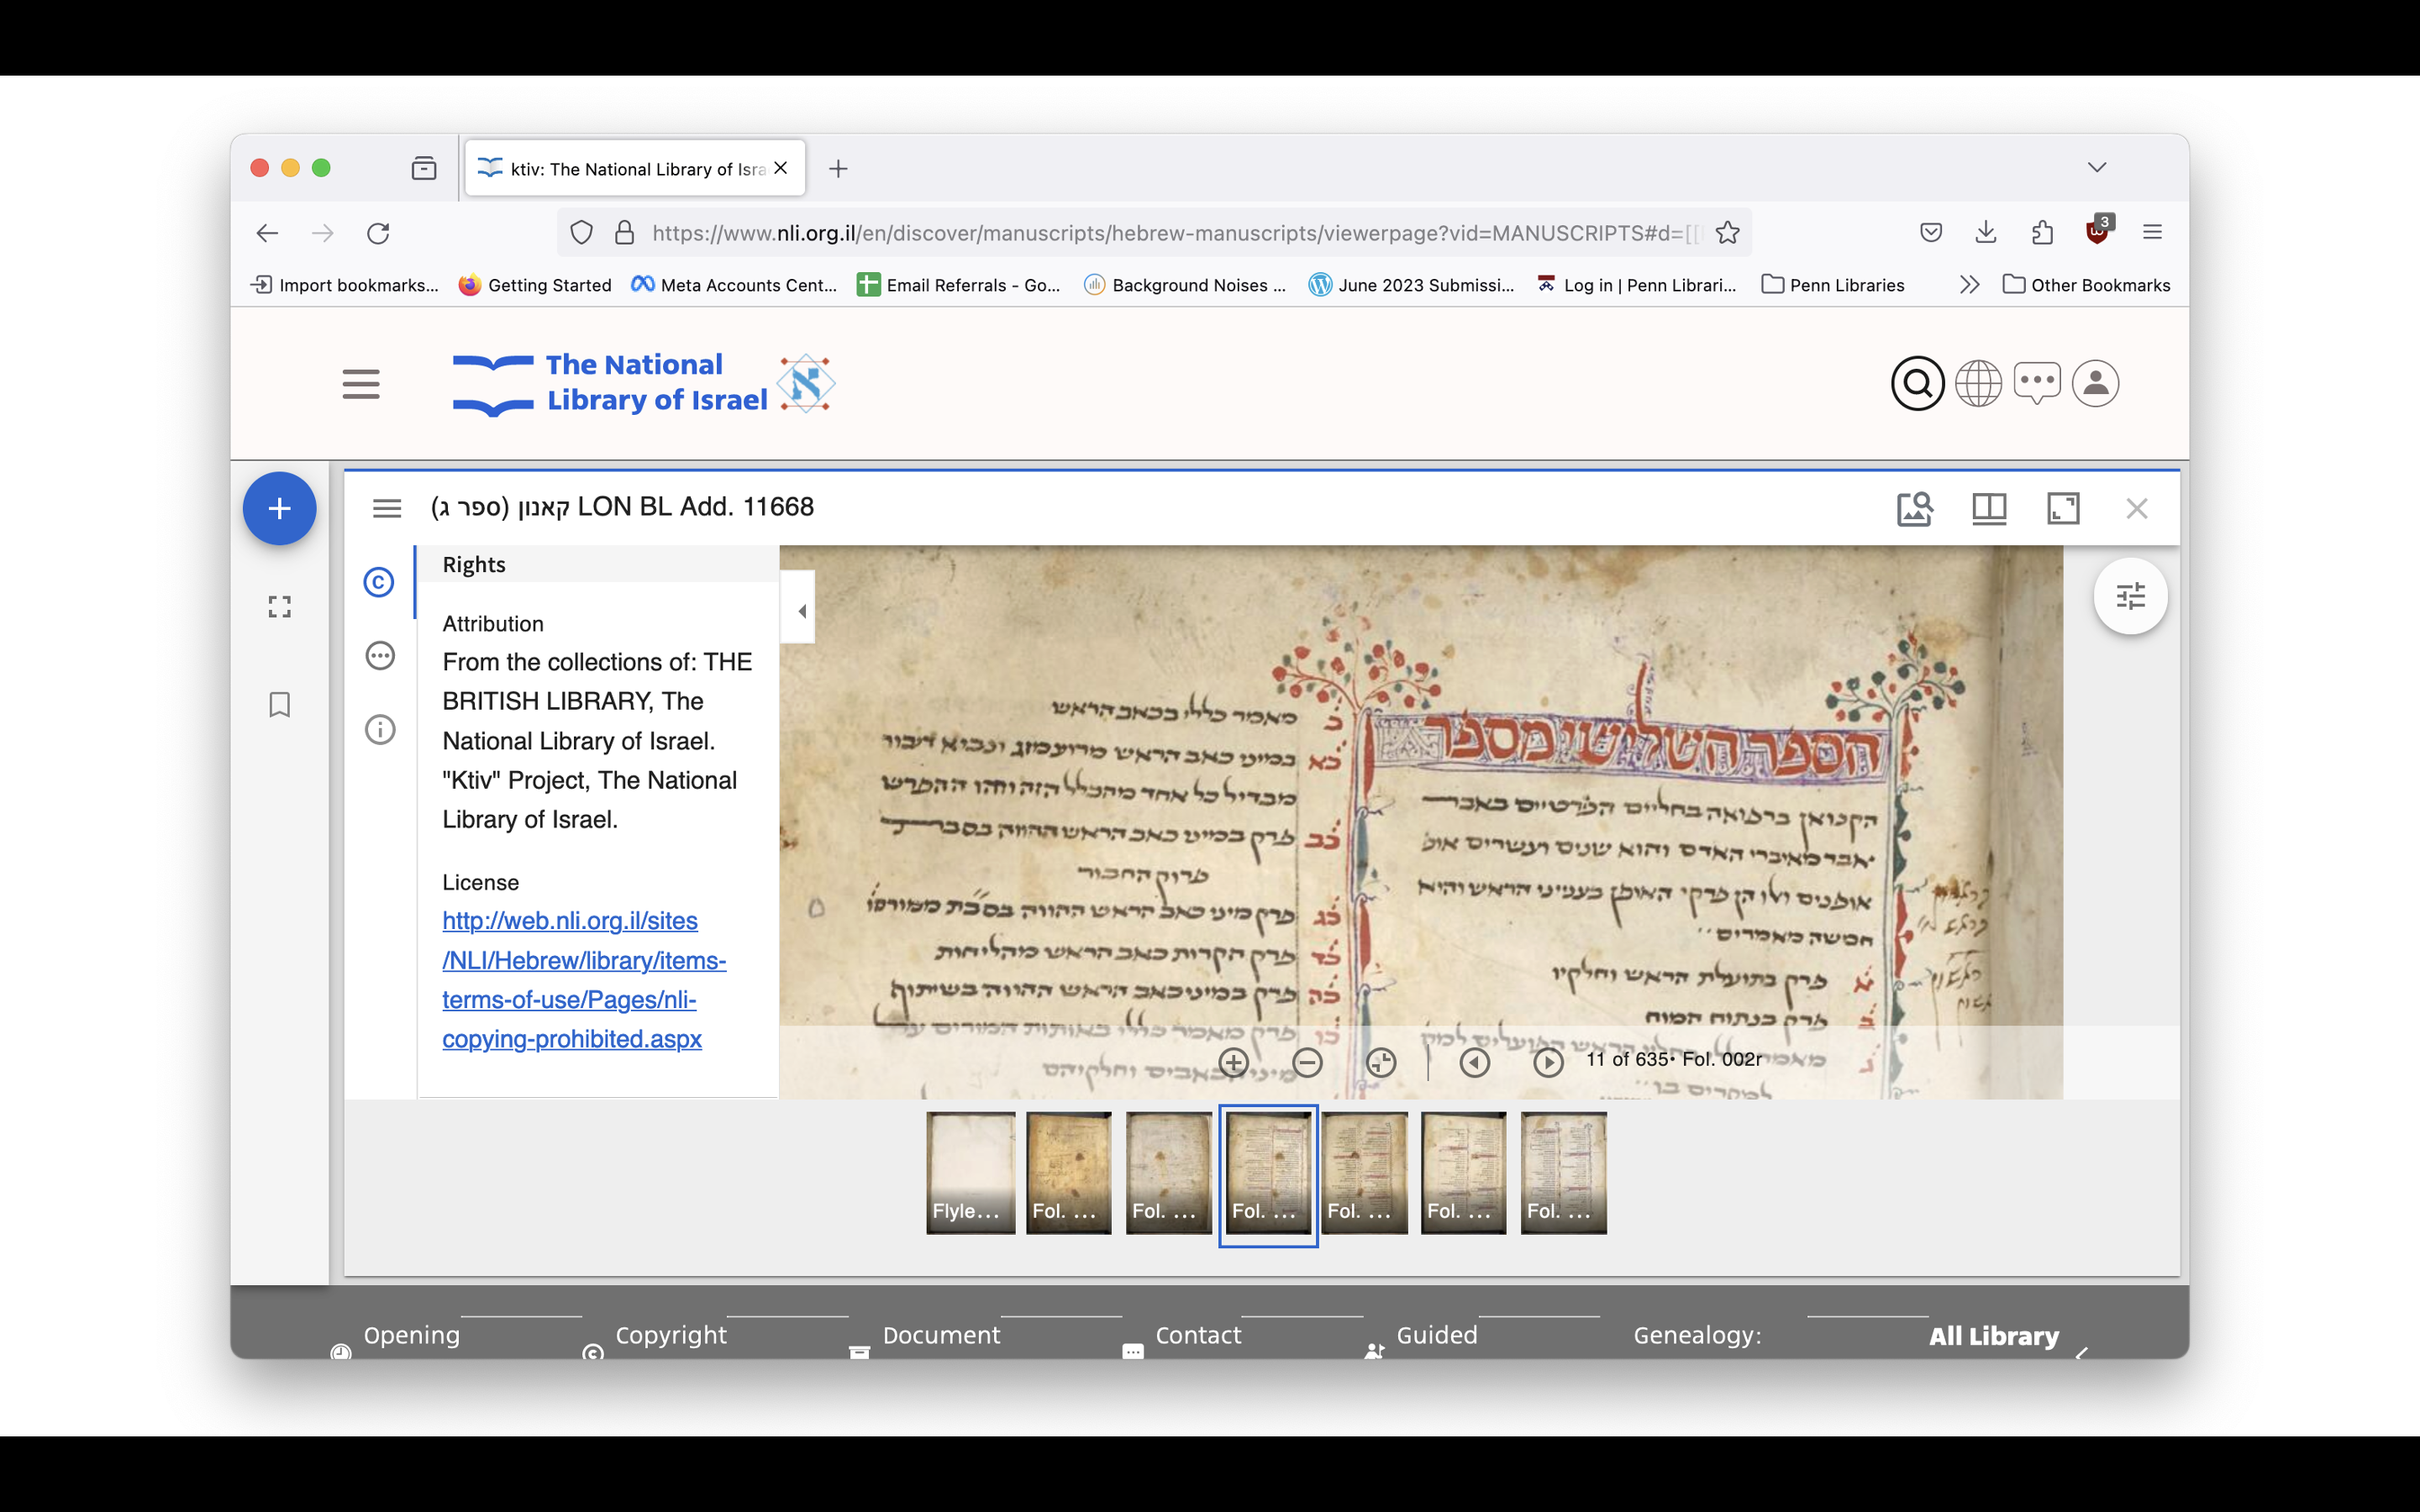Click the Pocket save icon
The width and height of the screenshot is (2420, 1512).
pyautogui.click(x=1931, y=233)
